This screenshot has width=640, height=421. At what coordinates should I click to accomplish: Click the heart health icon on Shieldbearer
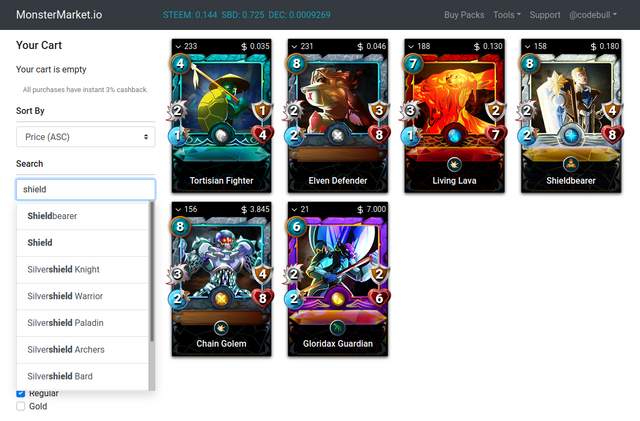tap(612, 135)
